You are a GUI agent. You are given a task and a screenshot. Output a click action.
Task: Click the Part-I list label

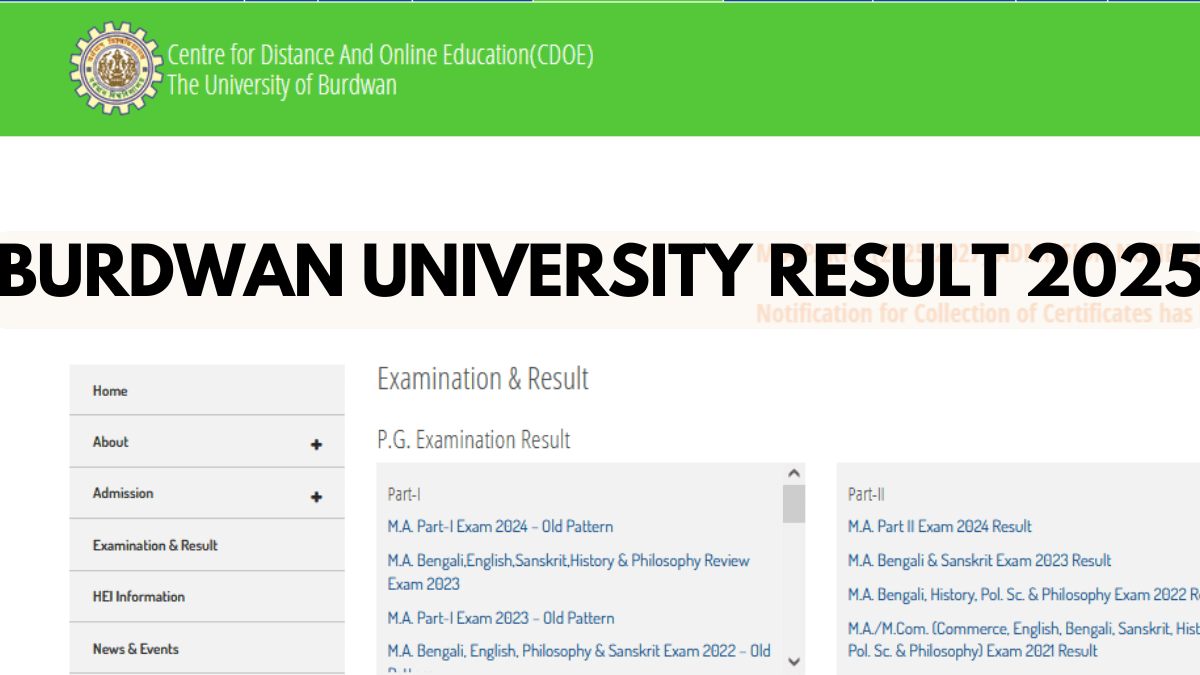404,494
